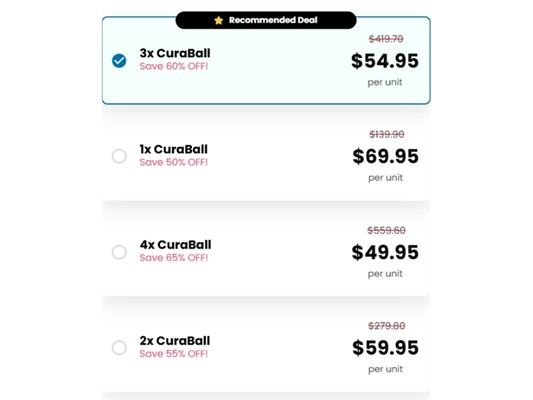Screen dimensions: 533x400
Task: Click the 2x CuraBall title text
Action: (175, 341)
